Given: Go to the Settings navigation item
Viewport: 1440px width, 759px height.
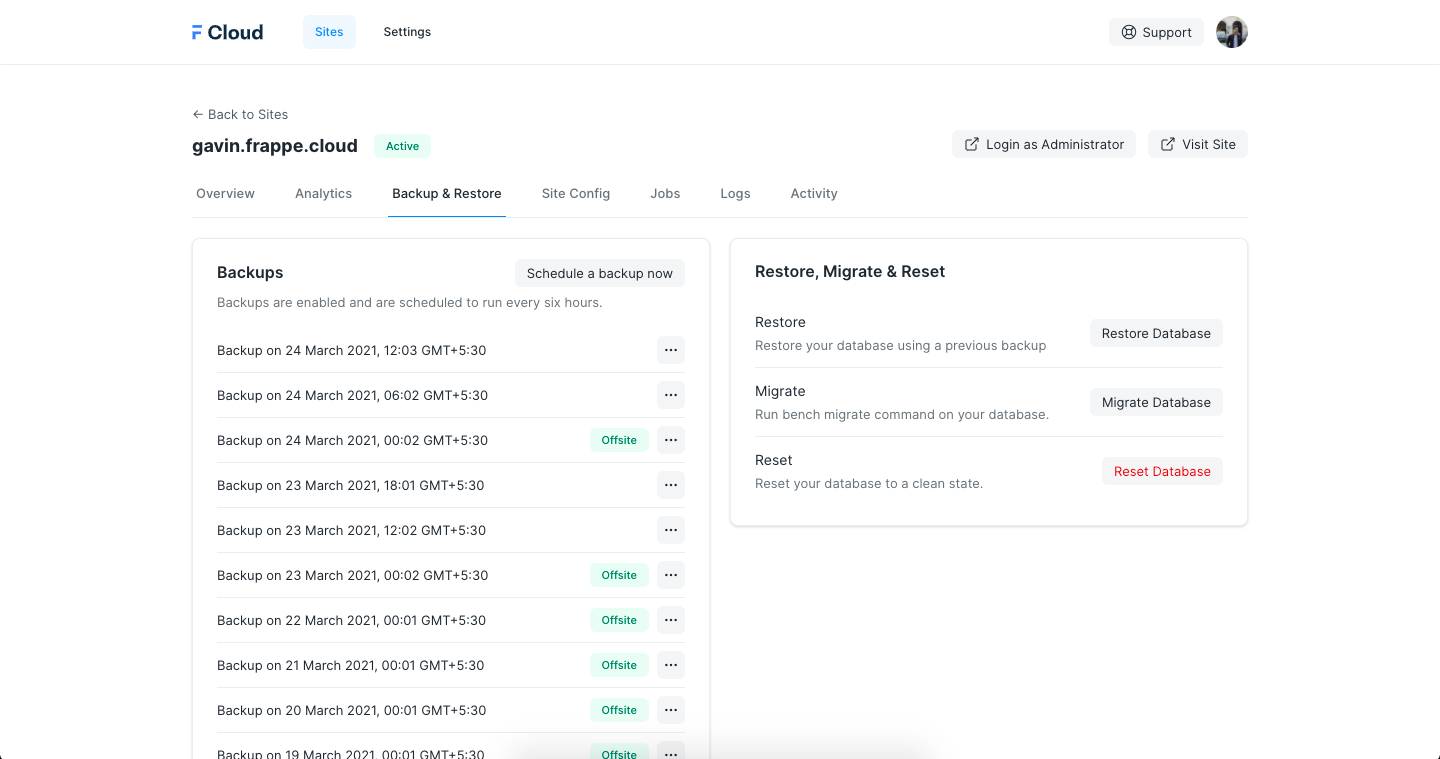Looking at the screenshot, I should point(407,32).
